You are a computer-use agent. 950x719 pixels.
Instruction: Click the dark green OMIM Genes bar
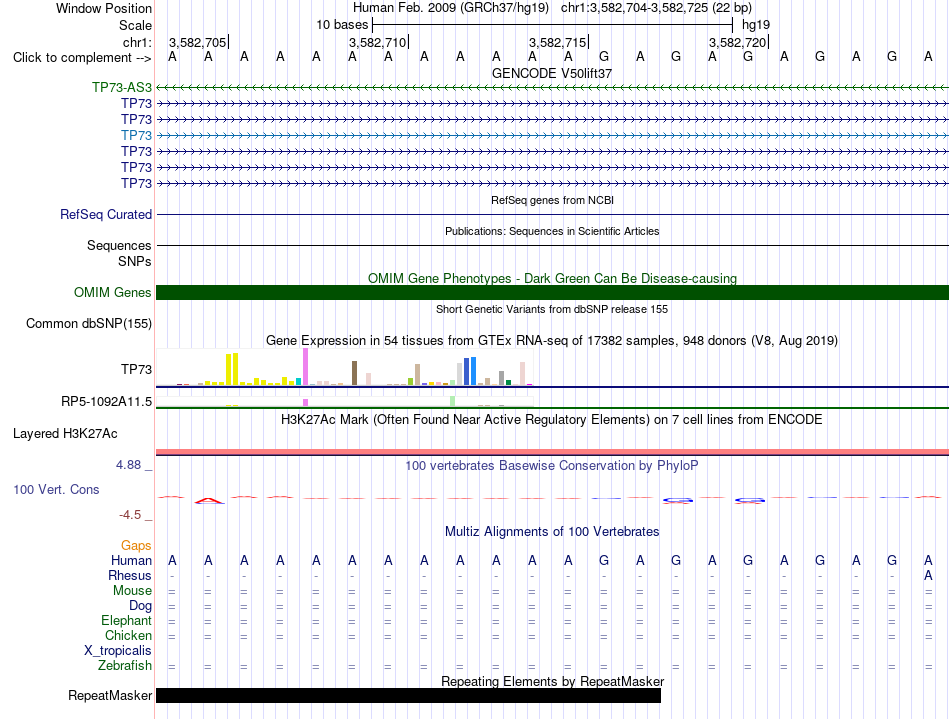[552, 293]
